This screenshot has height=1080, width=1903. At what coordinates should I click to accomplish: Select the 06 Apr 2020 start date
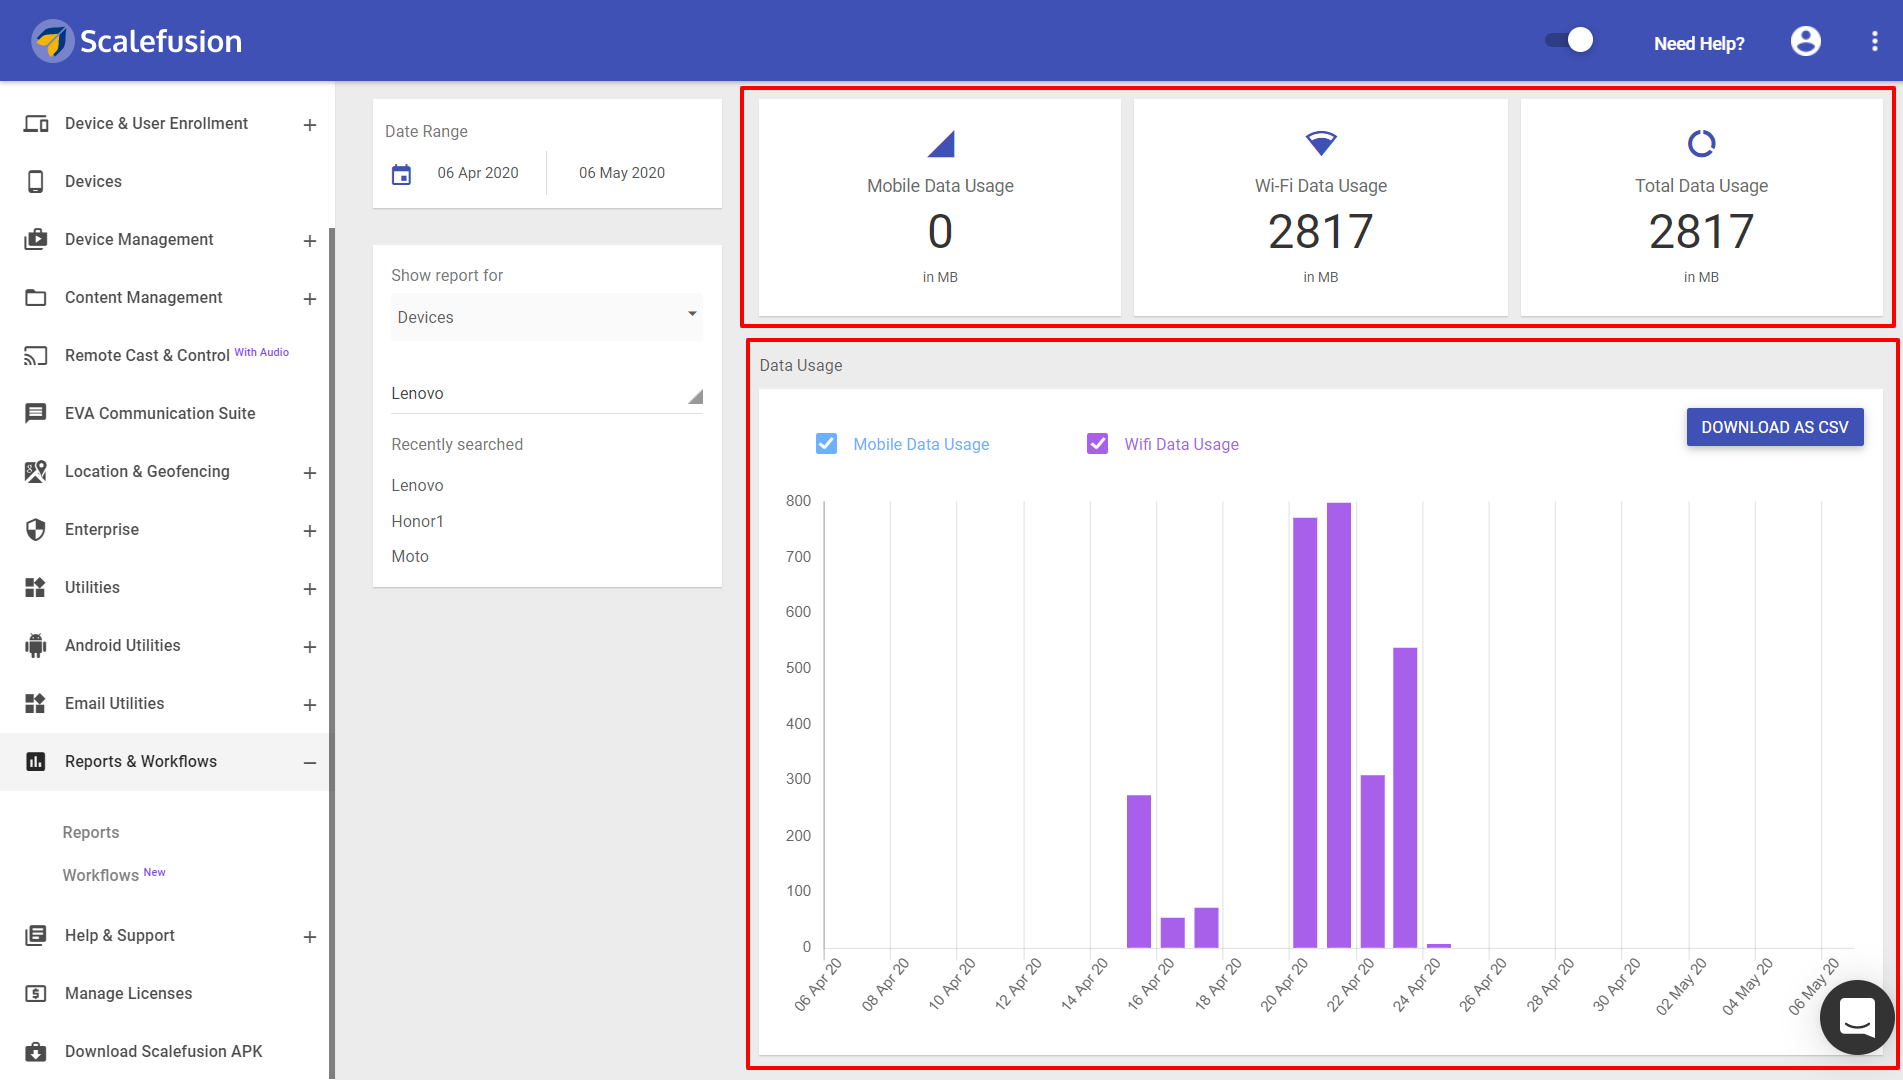pyautogui.click(x=478, y=173)
